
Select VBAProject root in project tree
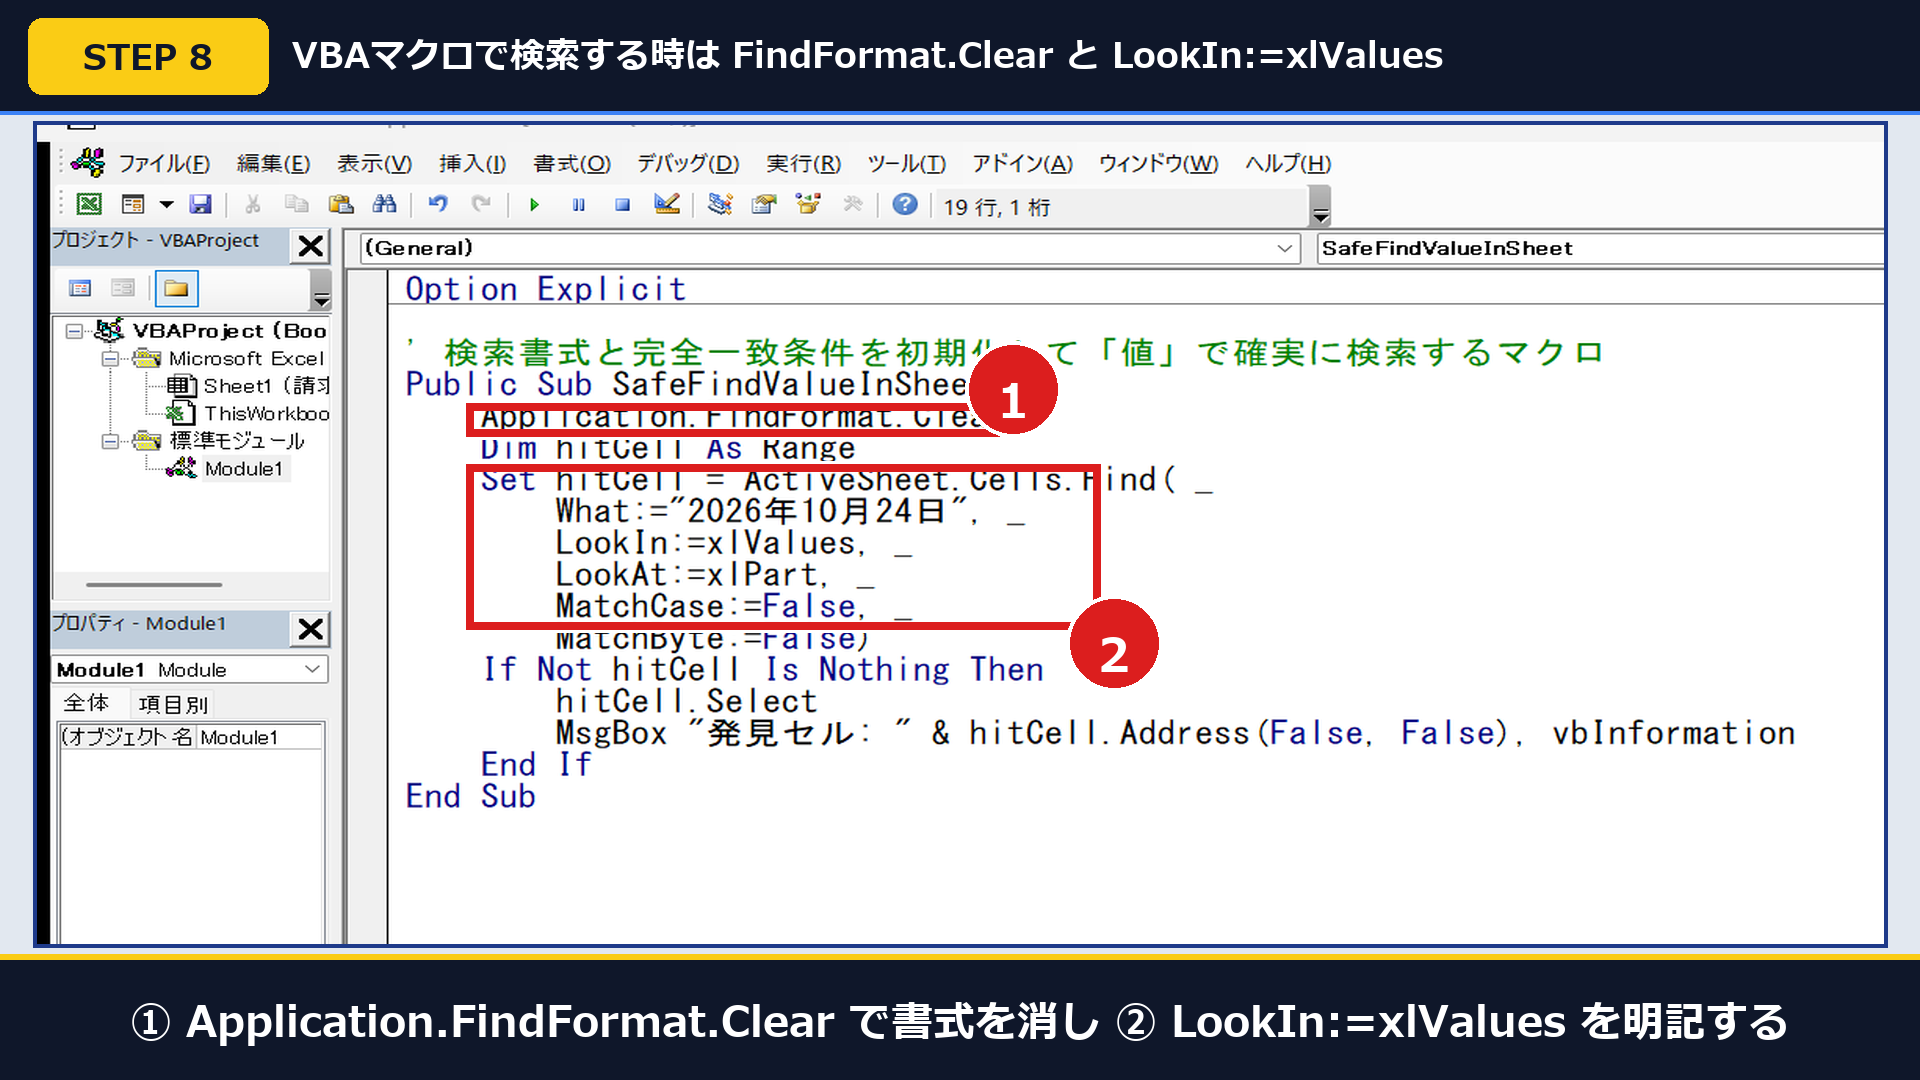[229, 331]
